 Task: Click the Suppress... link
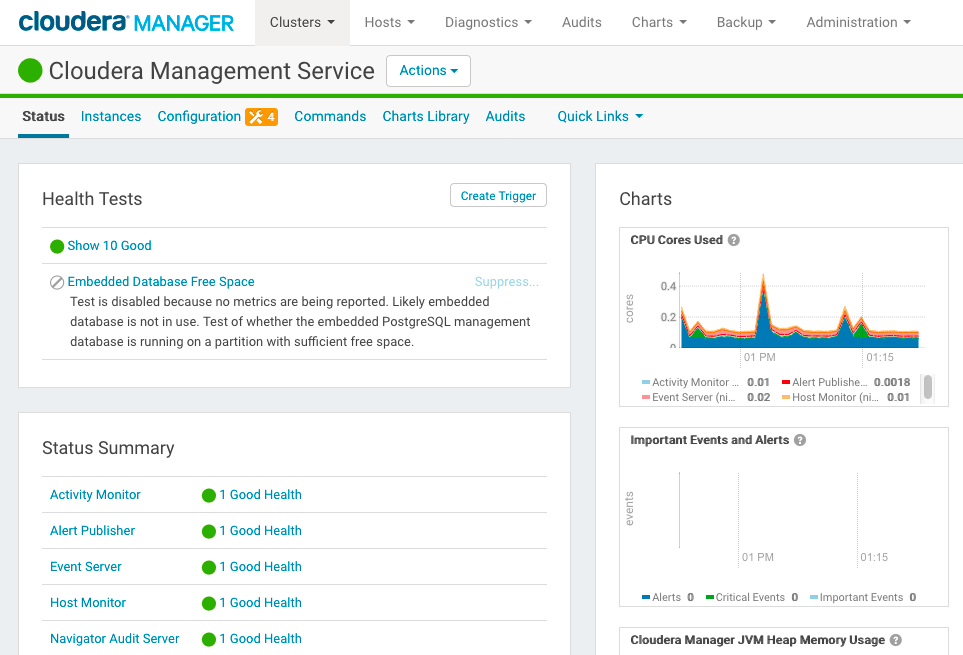507,282
